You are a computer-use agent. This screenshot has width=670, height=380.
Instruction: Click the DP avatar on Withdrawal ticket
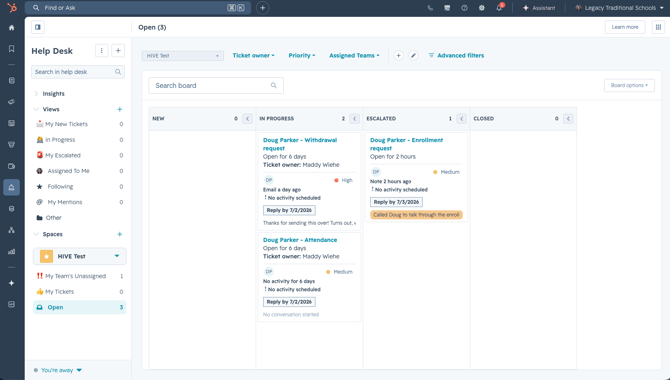[269, 180]
